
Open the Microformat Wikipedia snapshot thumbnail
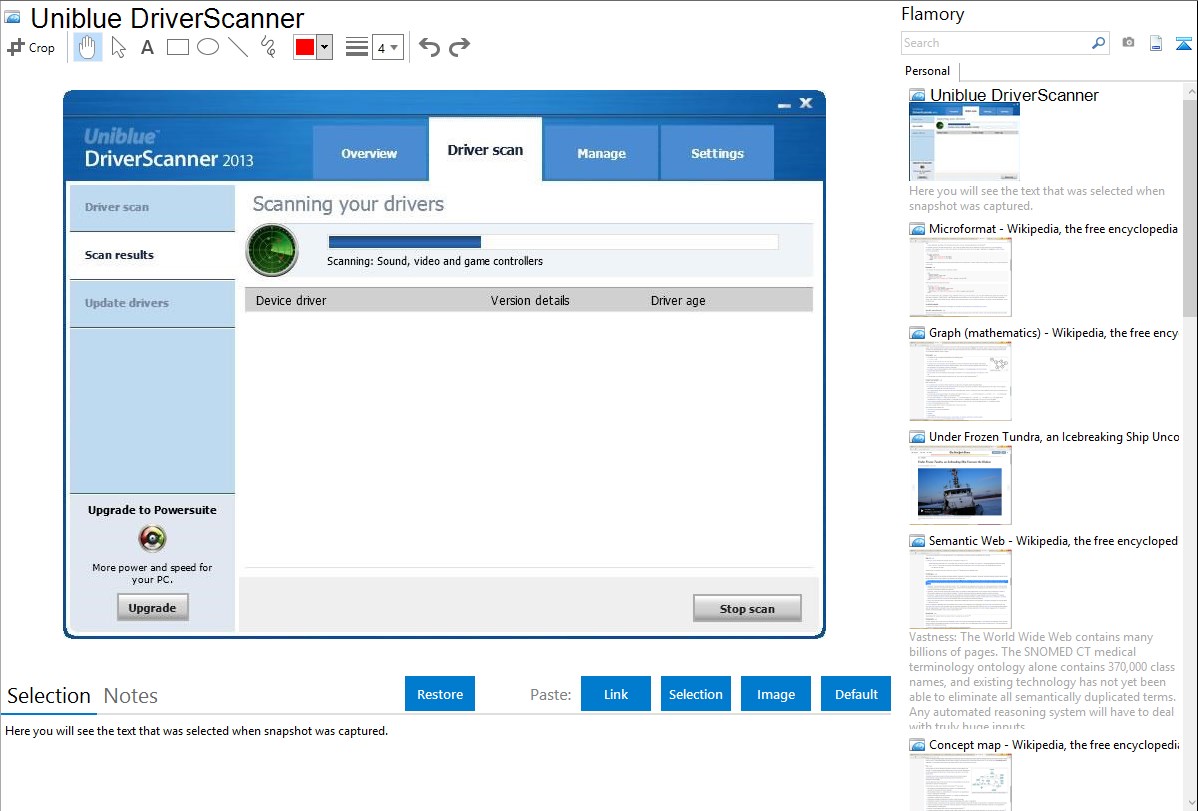point(960,277)
